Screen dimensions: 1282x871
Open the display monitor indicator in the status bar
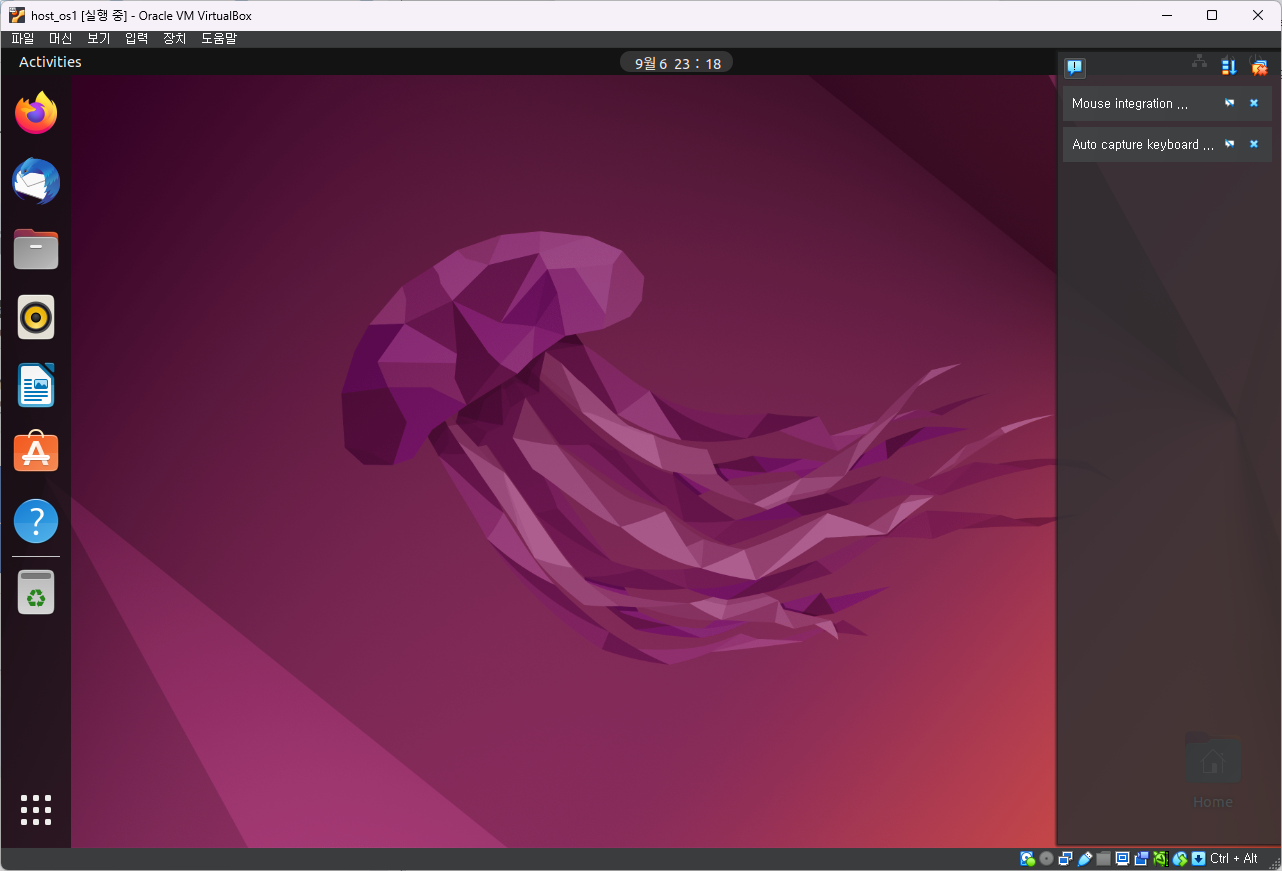pos(1122,858)
